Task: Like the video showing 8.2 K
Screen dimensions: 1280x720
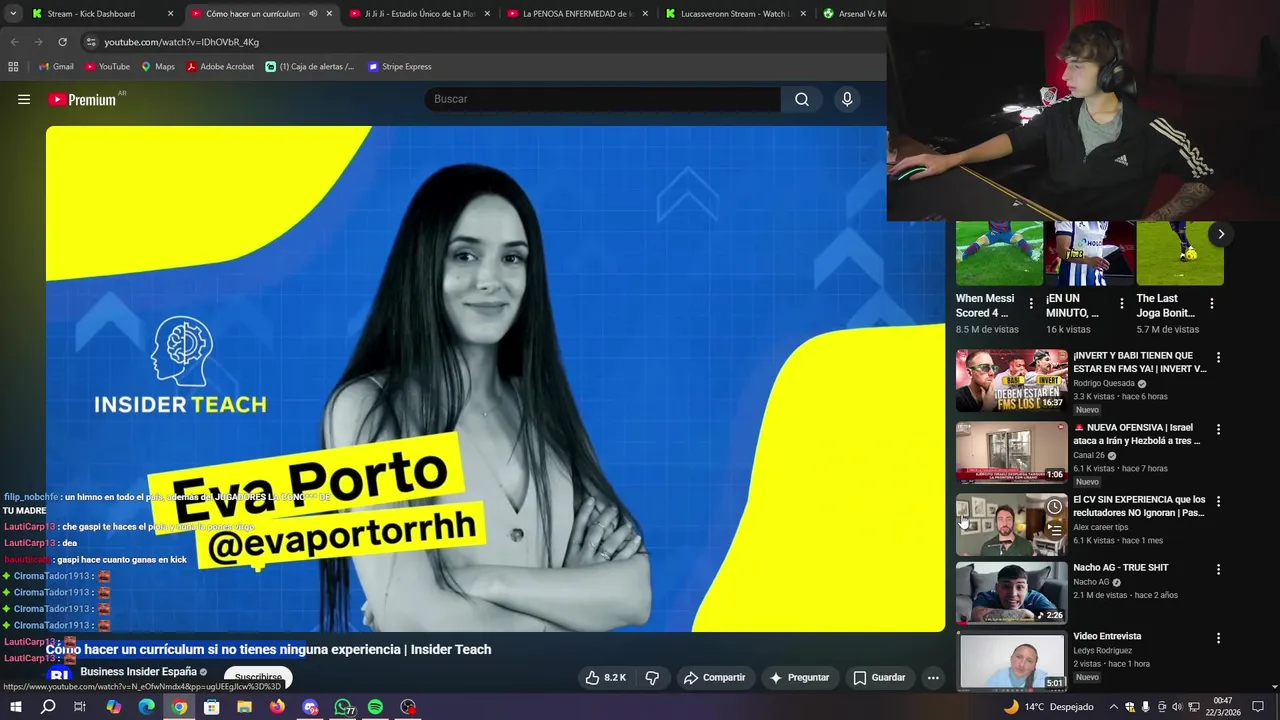Action: pyautogui.click(x=606, y=677)
